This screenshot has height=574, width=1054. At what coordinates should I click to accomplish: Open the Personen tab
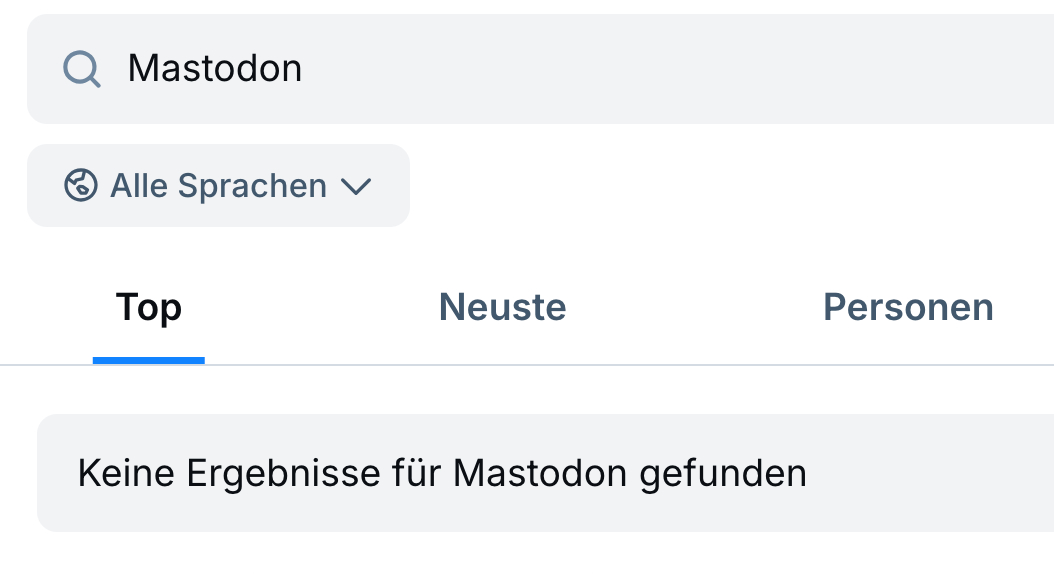[x=908, y=307]
